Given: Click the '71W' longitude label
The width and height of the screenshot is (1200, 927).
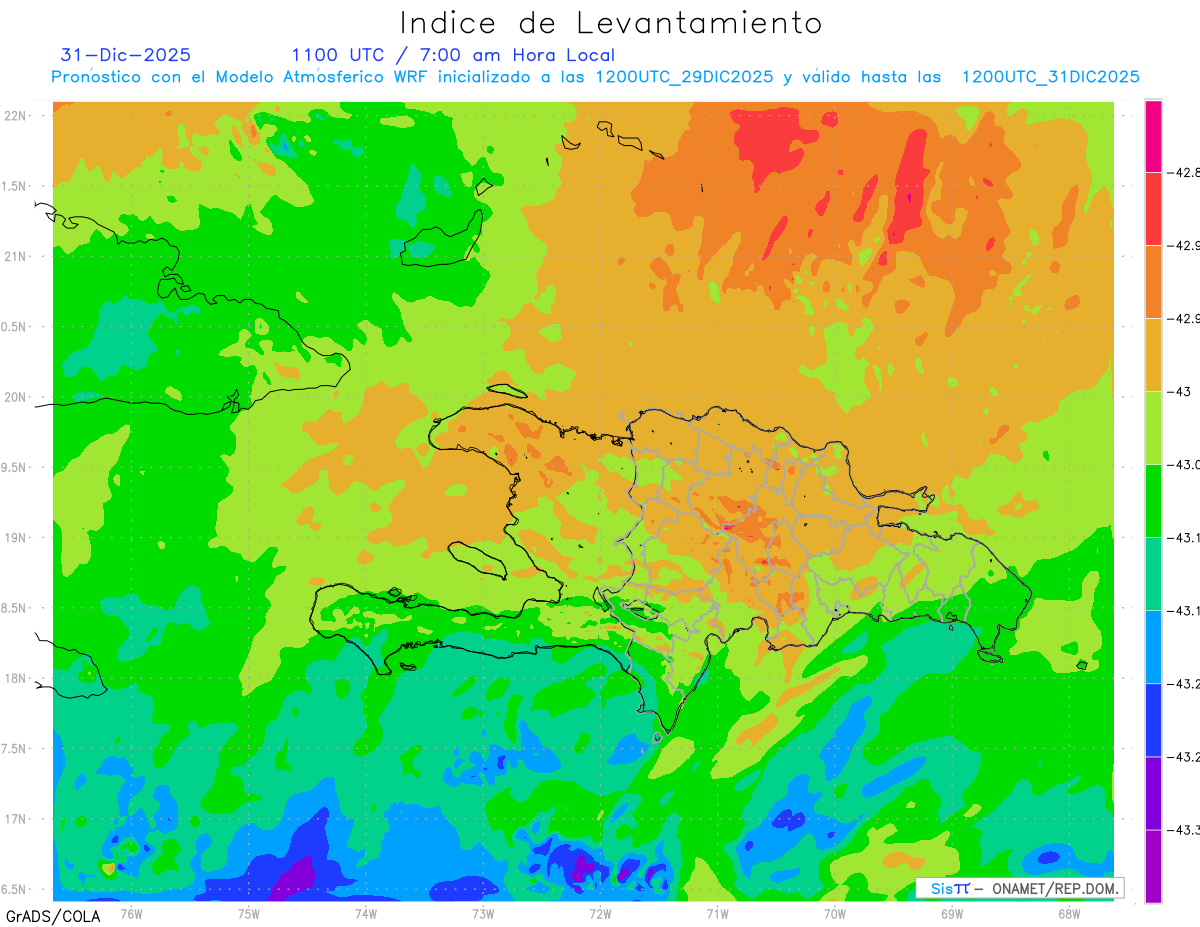Looking at the screenshot, I should pos(717,913).
